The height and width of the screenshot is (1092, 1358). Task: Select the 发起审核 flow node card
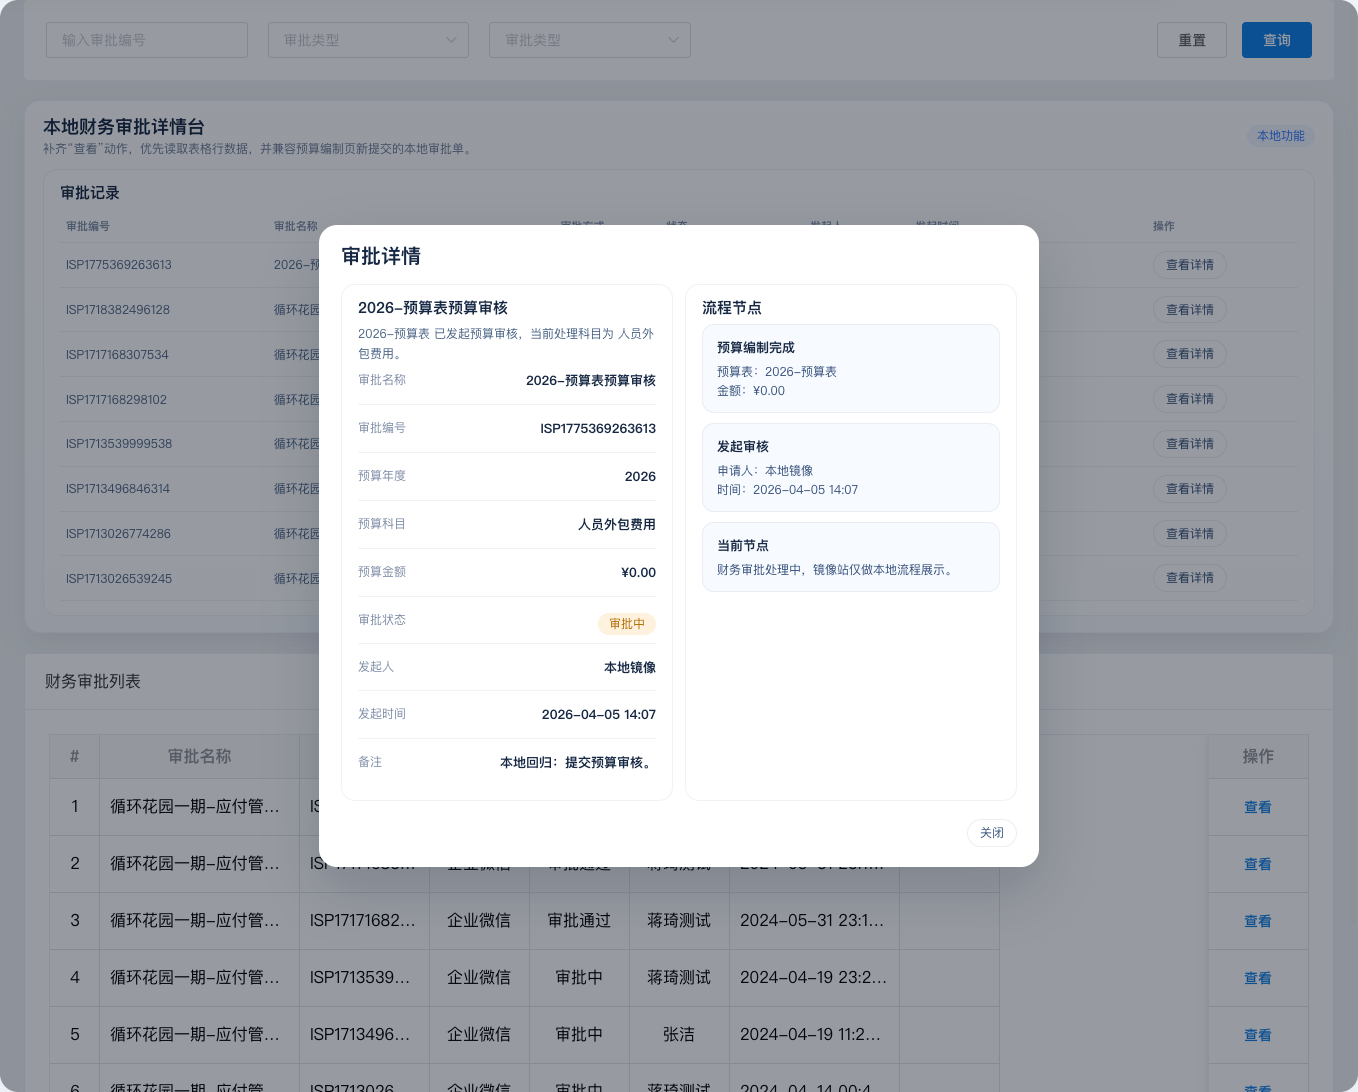(850, 467)
